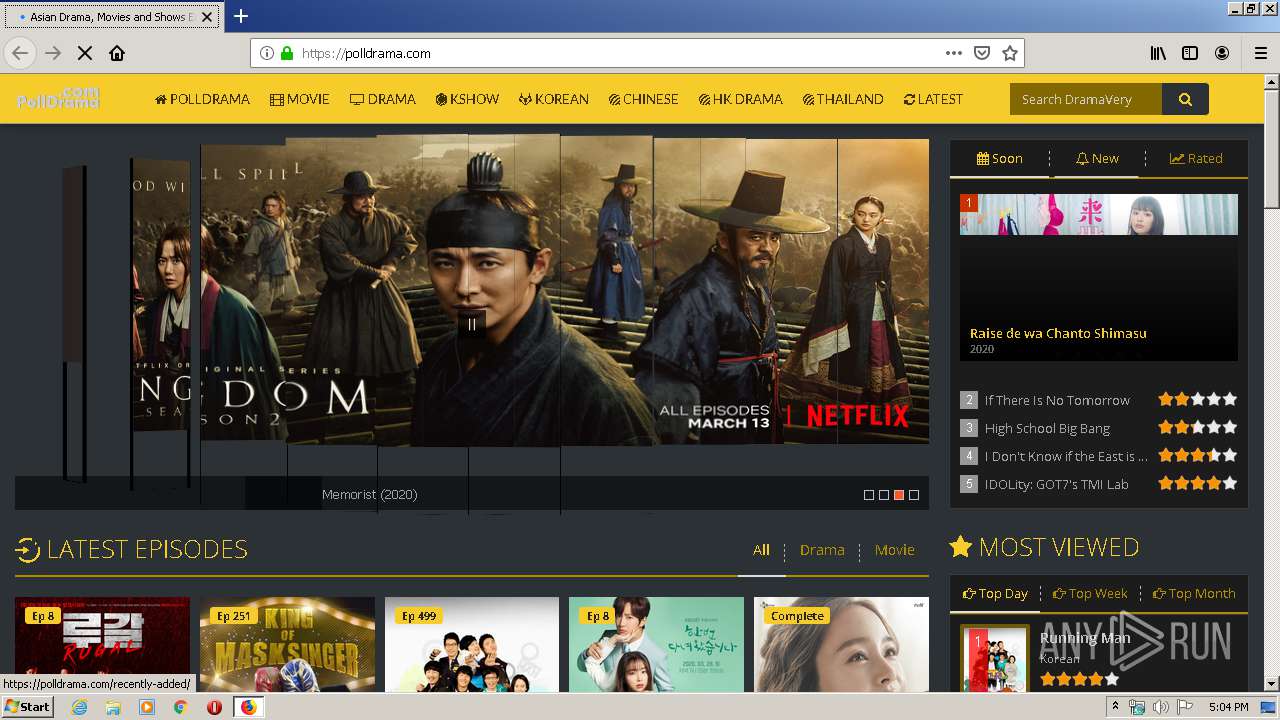Open the Ep 499 show thumbnail
The width and height of the screenshot is (1280, 720).
point(472,645)
